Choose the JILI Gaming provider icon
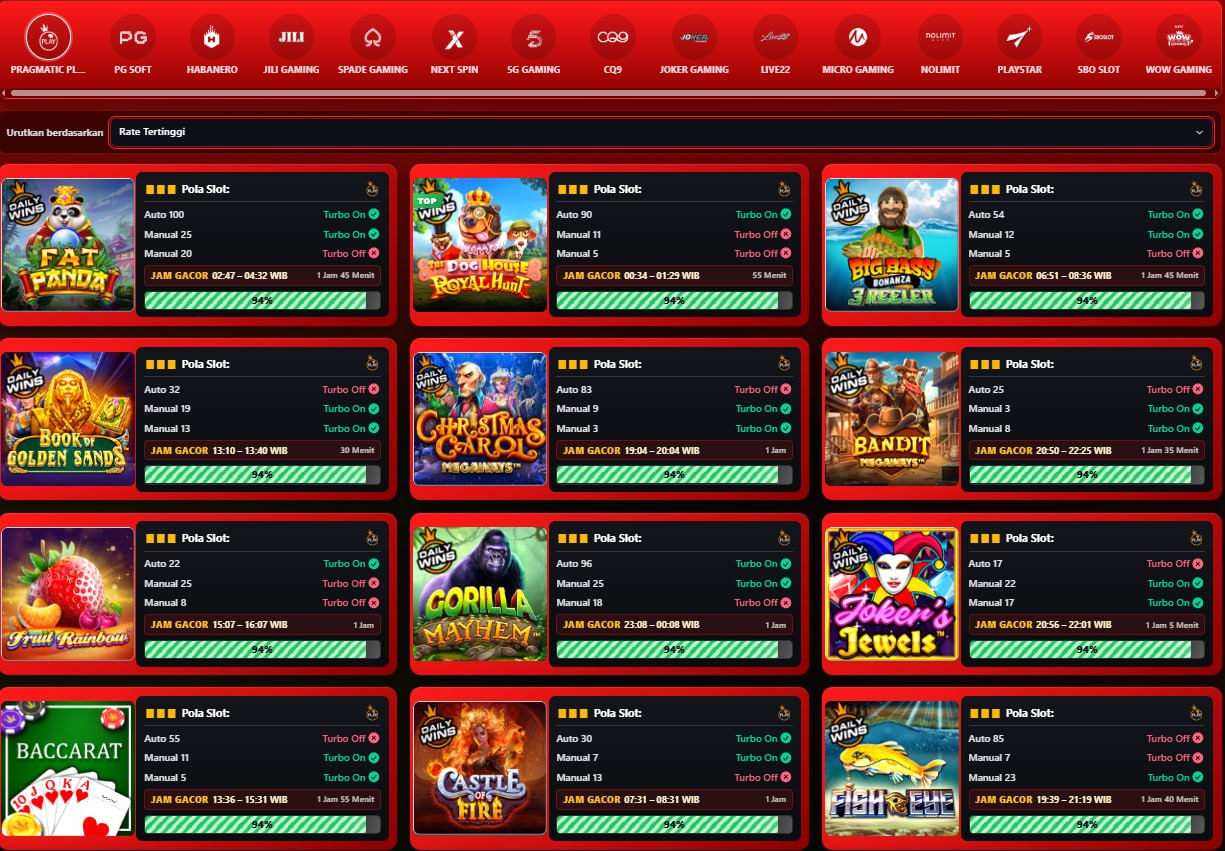This screenshot has height=851, width=1225. (x=291, y=38)
